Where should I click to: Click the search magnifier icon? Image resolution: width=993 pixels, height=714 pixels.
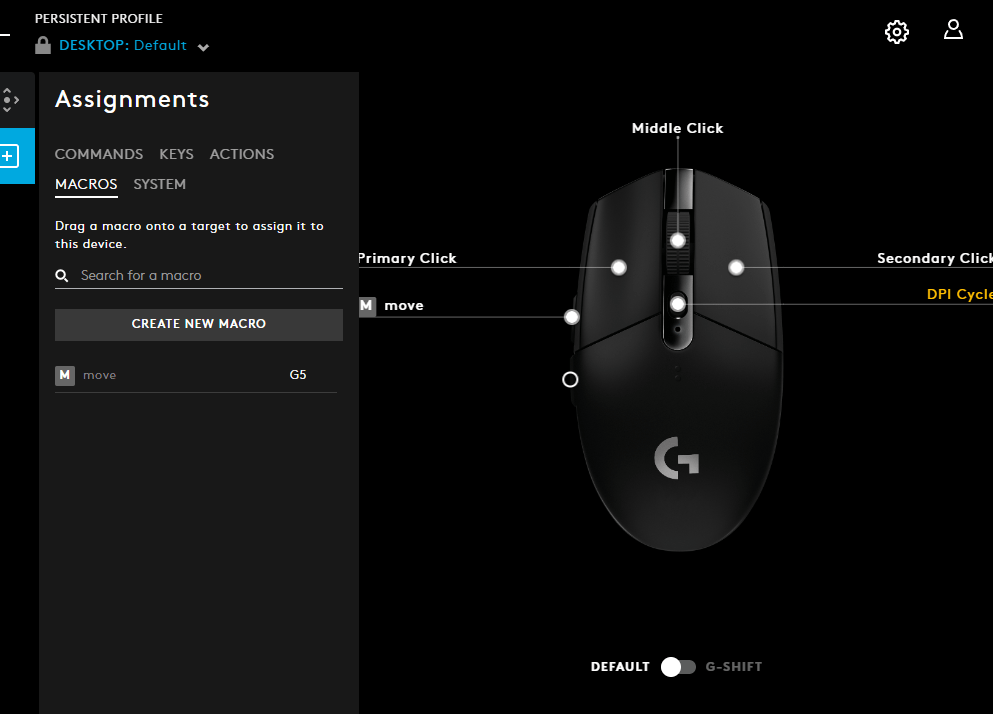coord(62,276)
